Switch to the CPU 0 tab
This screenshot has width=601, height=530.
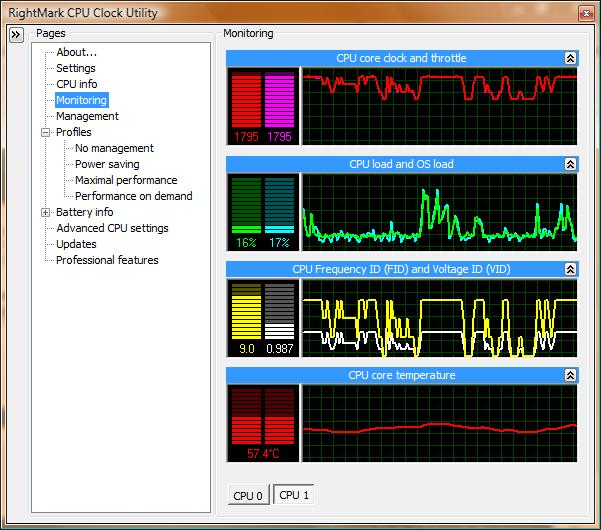(248, 496)
